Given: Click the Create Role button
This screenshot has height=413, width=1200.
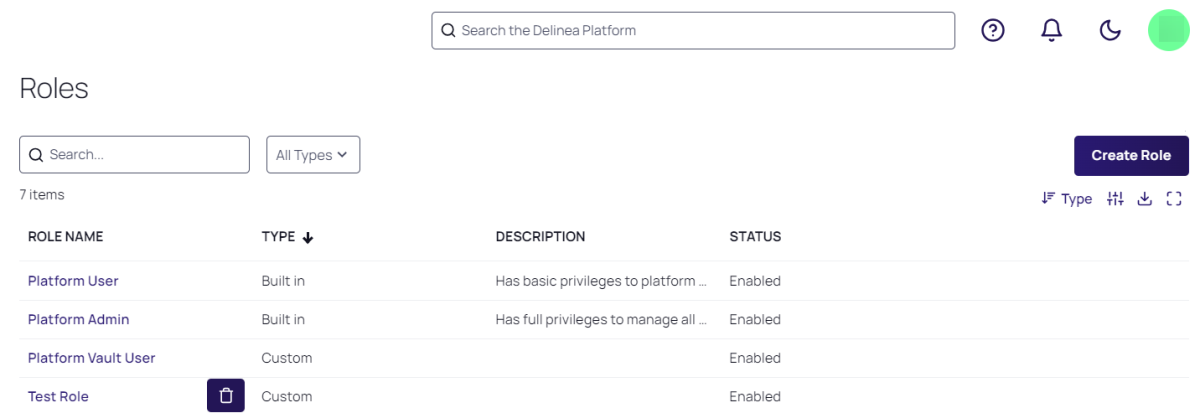Looking at the screenshot, I should (x=1130, y=156).
